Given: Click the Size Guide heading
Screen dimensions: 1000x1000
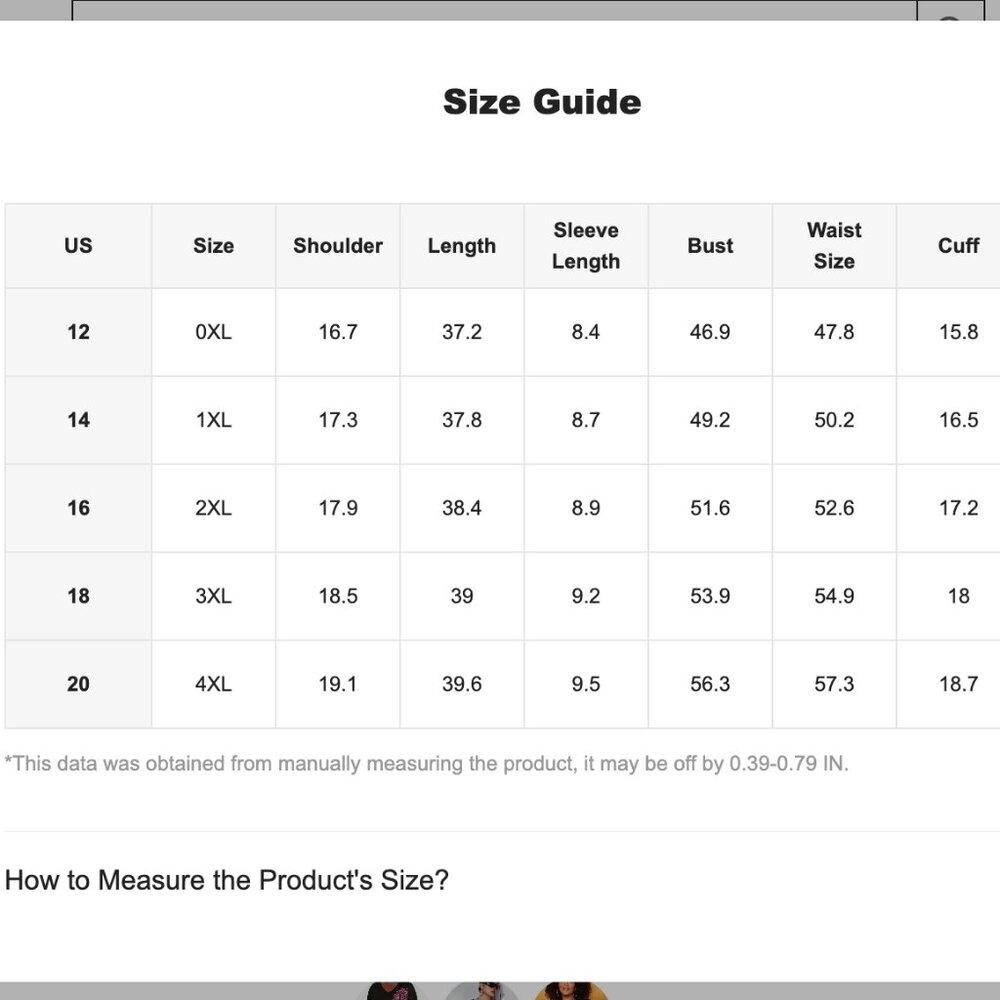Looking at the screenshot, I should pyautogui.click(x=542, y=102).
